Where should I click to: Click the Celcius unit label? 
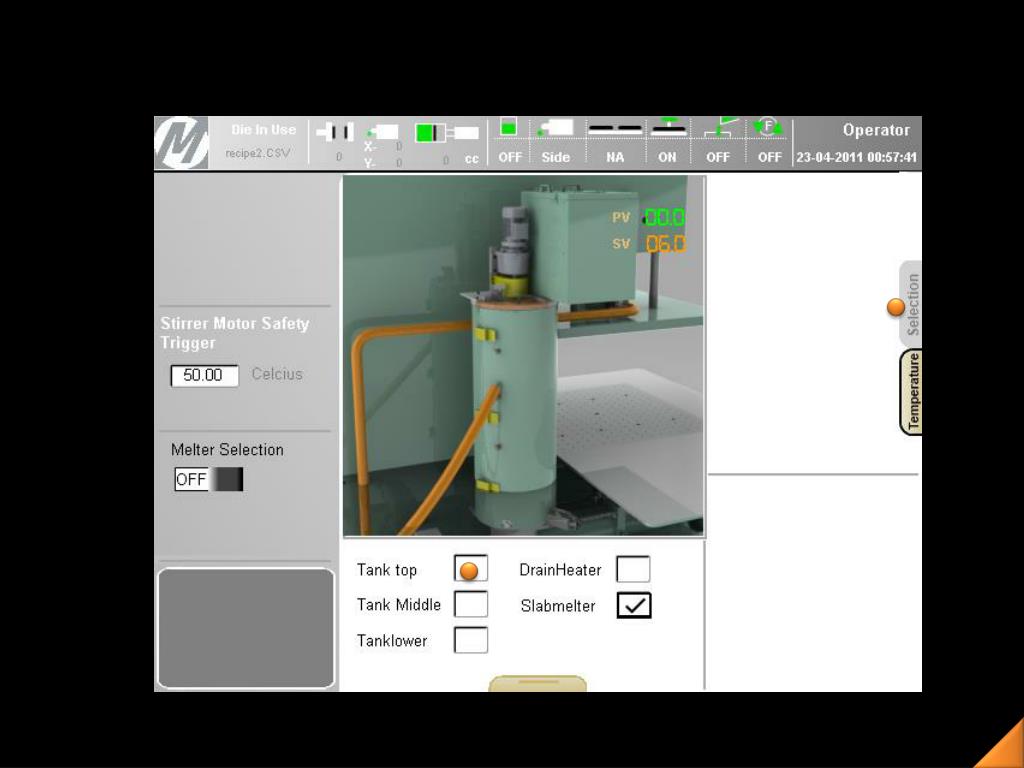tap(277, 374)
